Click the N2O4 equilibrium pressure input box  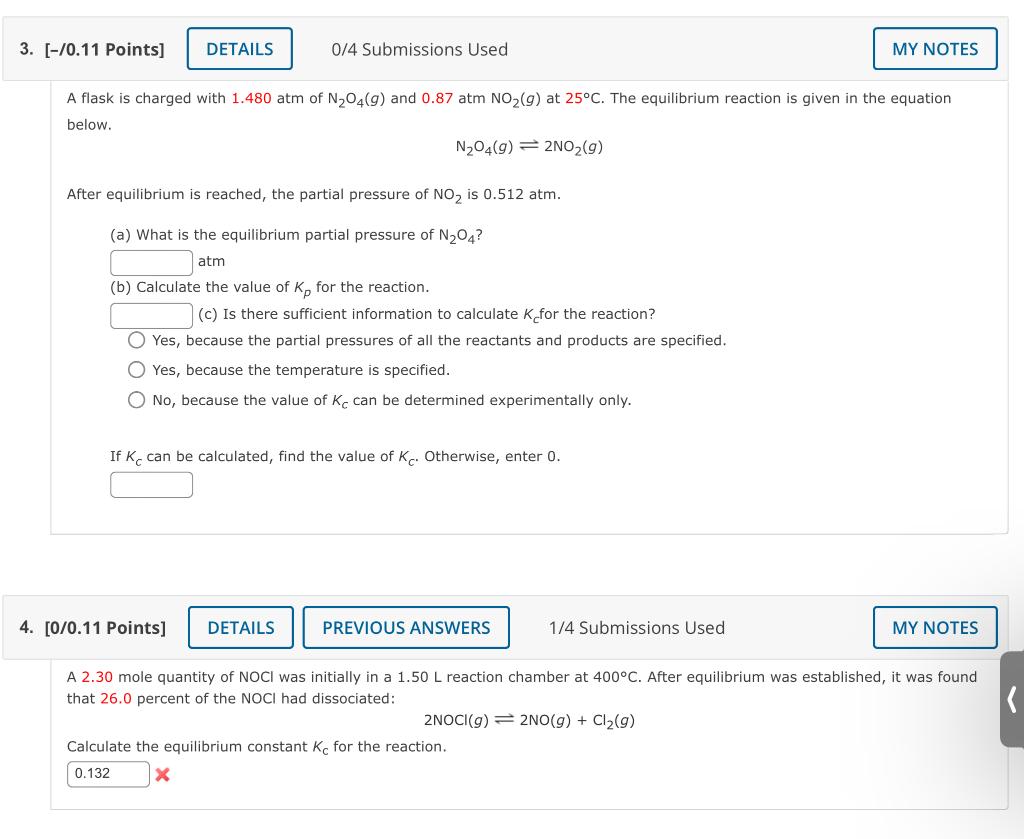click(152, 262)
